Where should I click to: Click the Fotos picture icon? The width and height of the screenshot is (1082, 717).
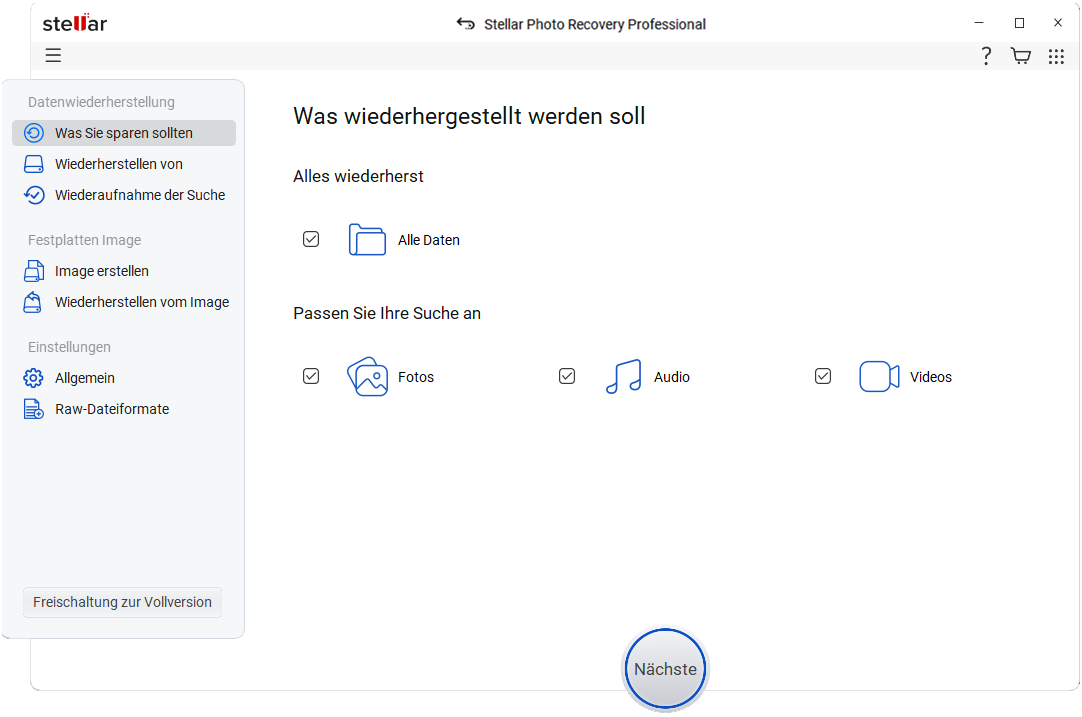click(367, 376)
